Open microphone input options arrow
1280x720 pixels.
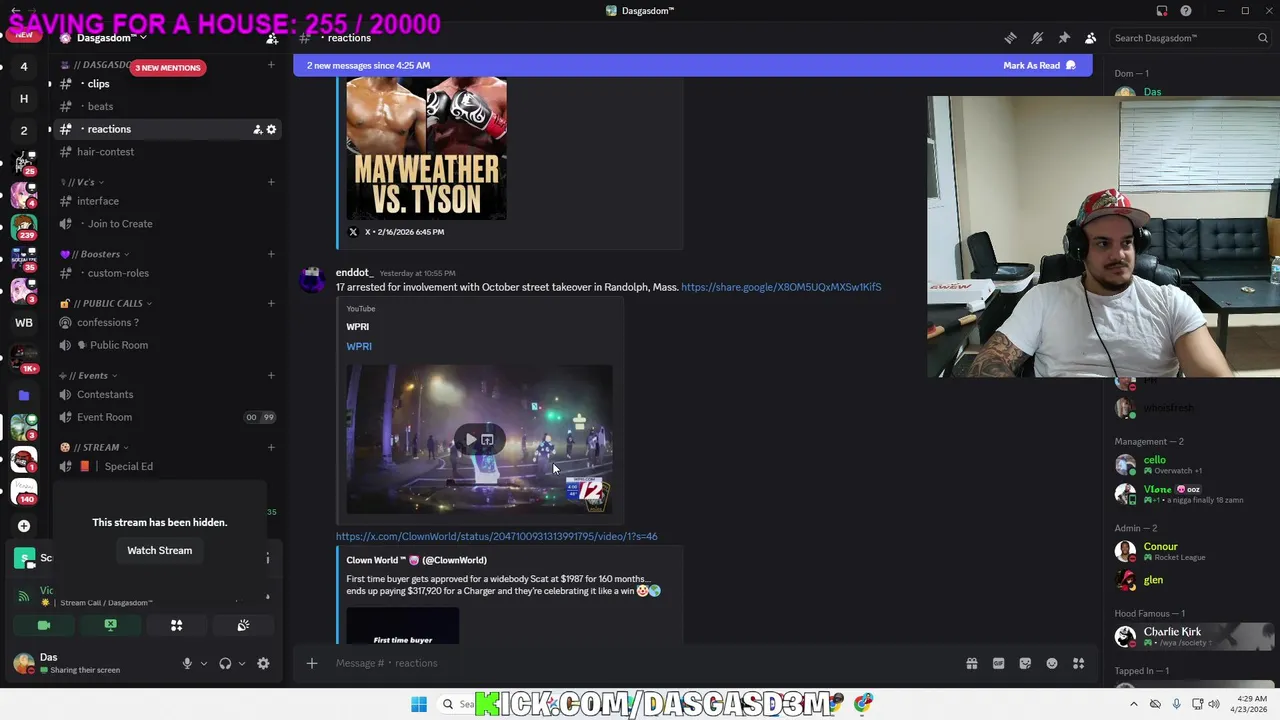point(203,663)
